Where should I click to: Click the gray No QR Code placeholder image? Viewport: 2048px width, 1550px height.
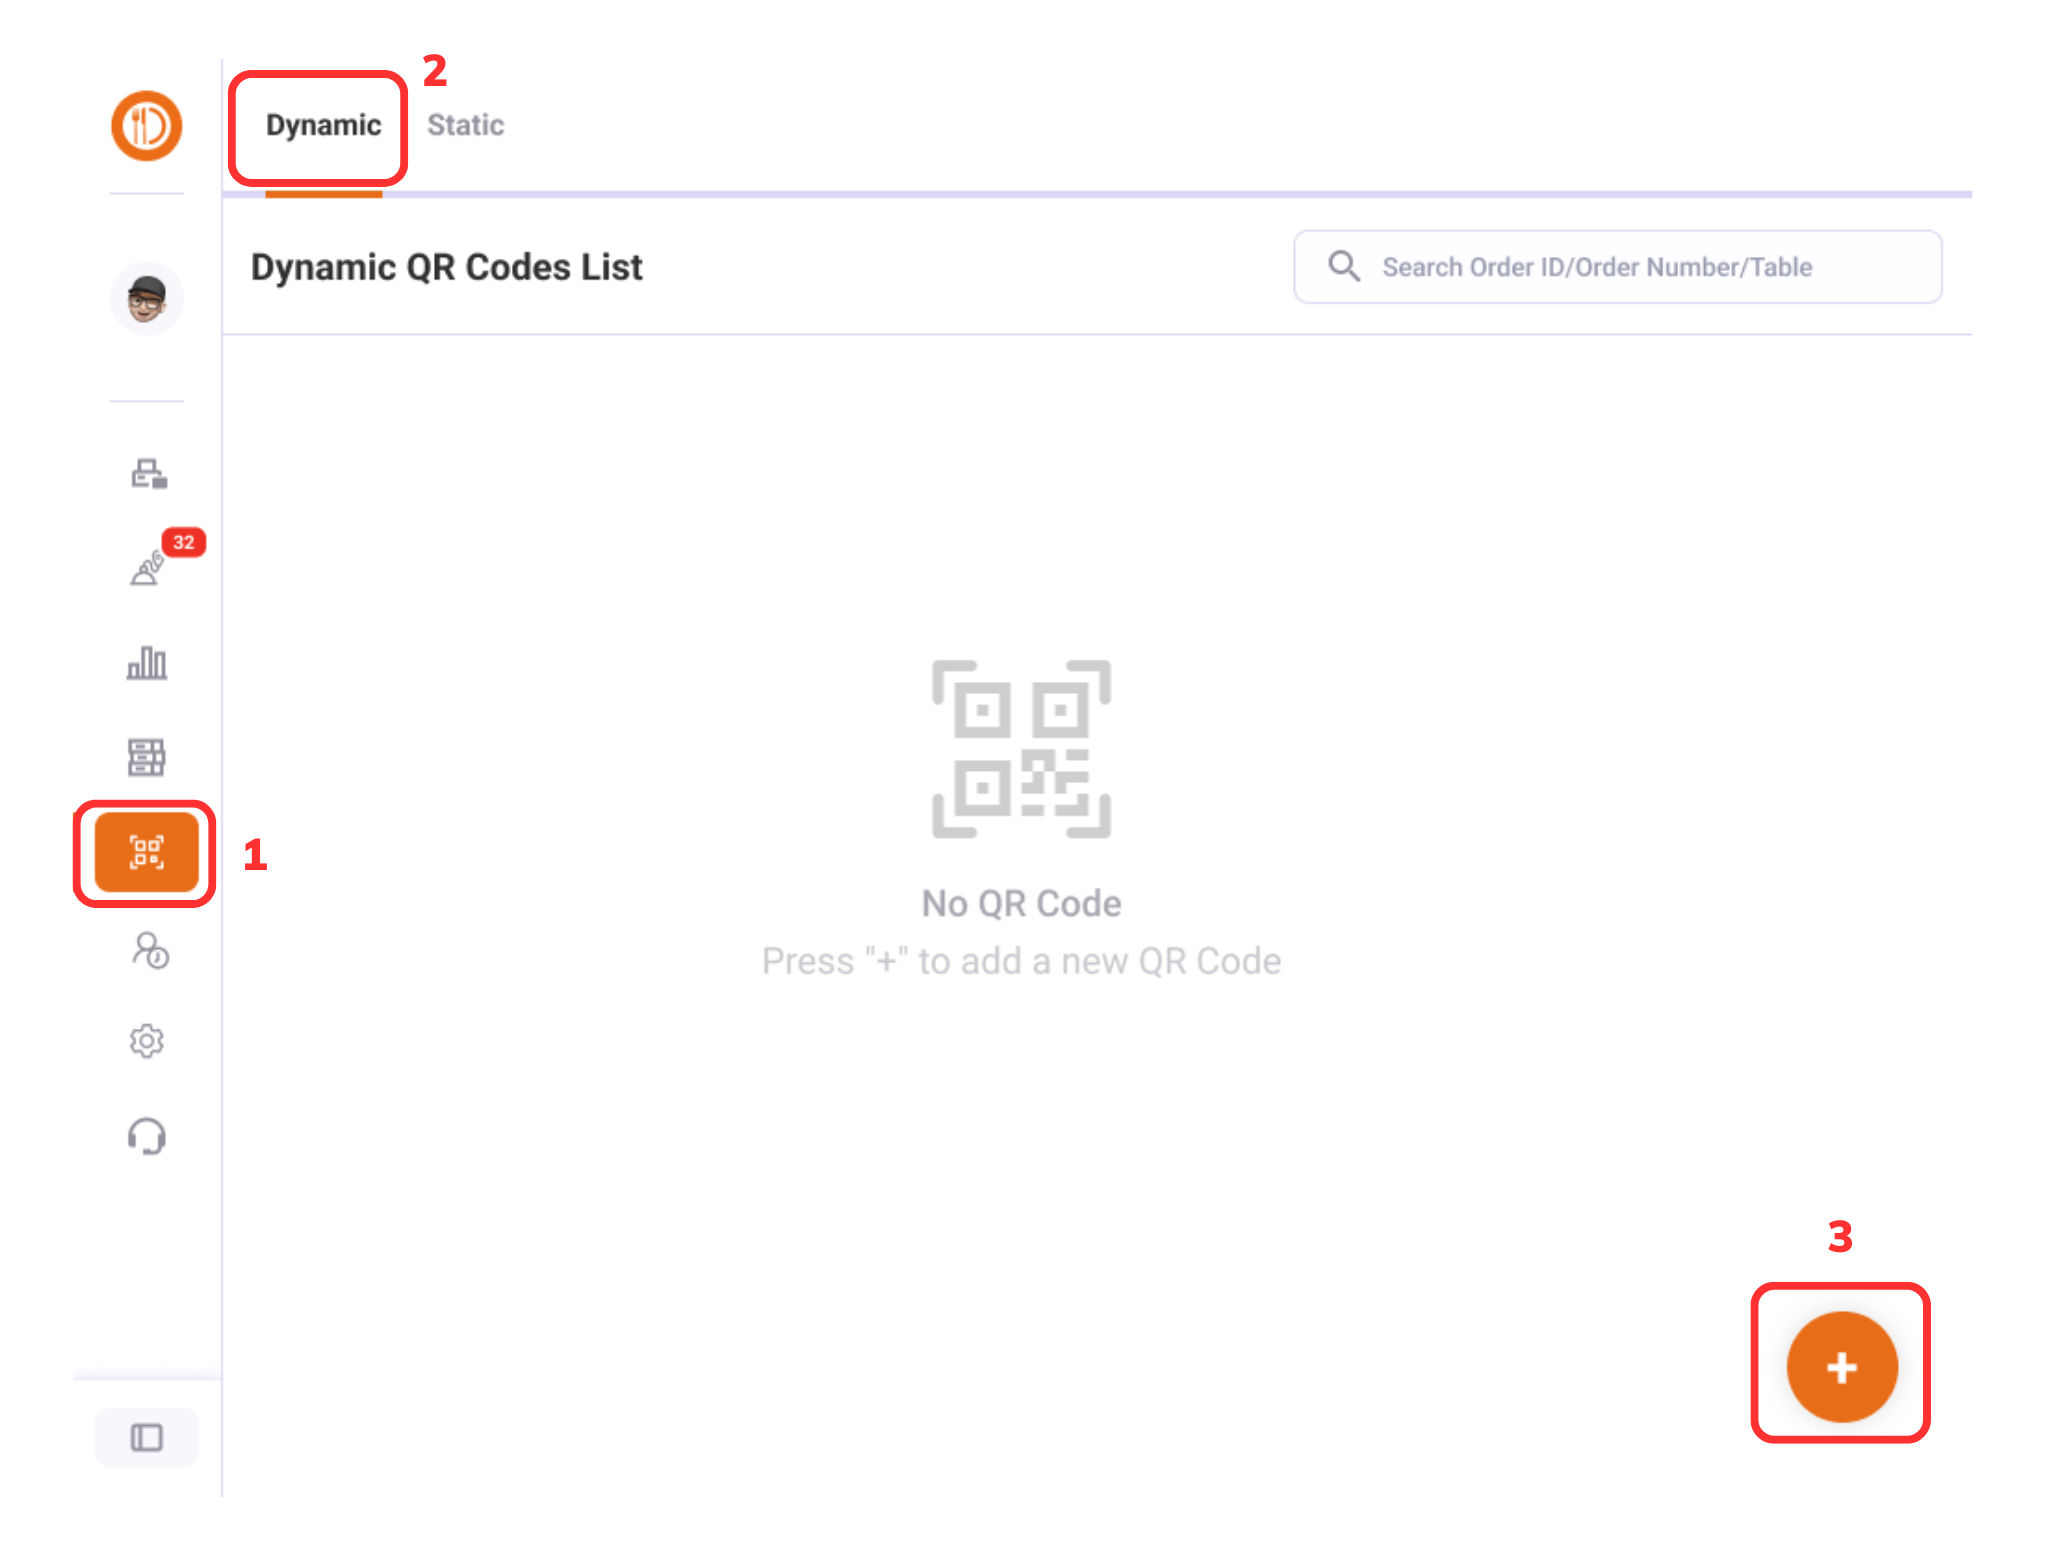point(1021,749)
